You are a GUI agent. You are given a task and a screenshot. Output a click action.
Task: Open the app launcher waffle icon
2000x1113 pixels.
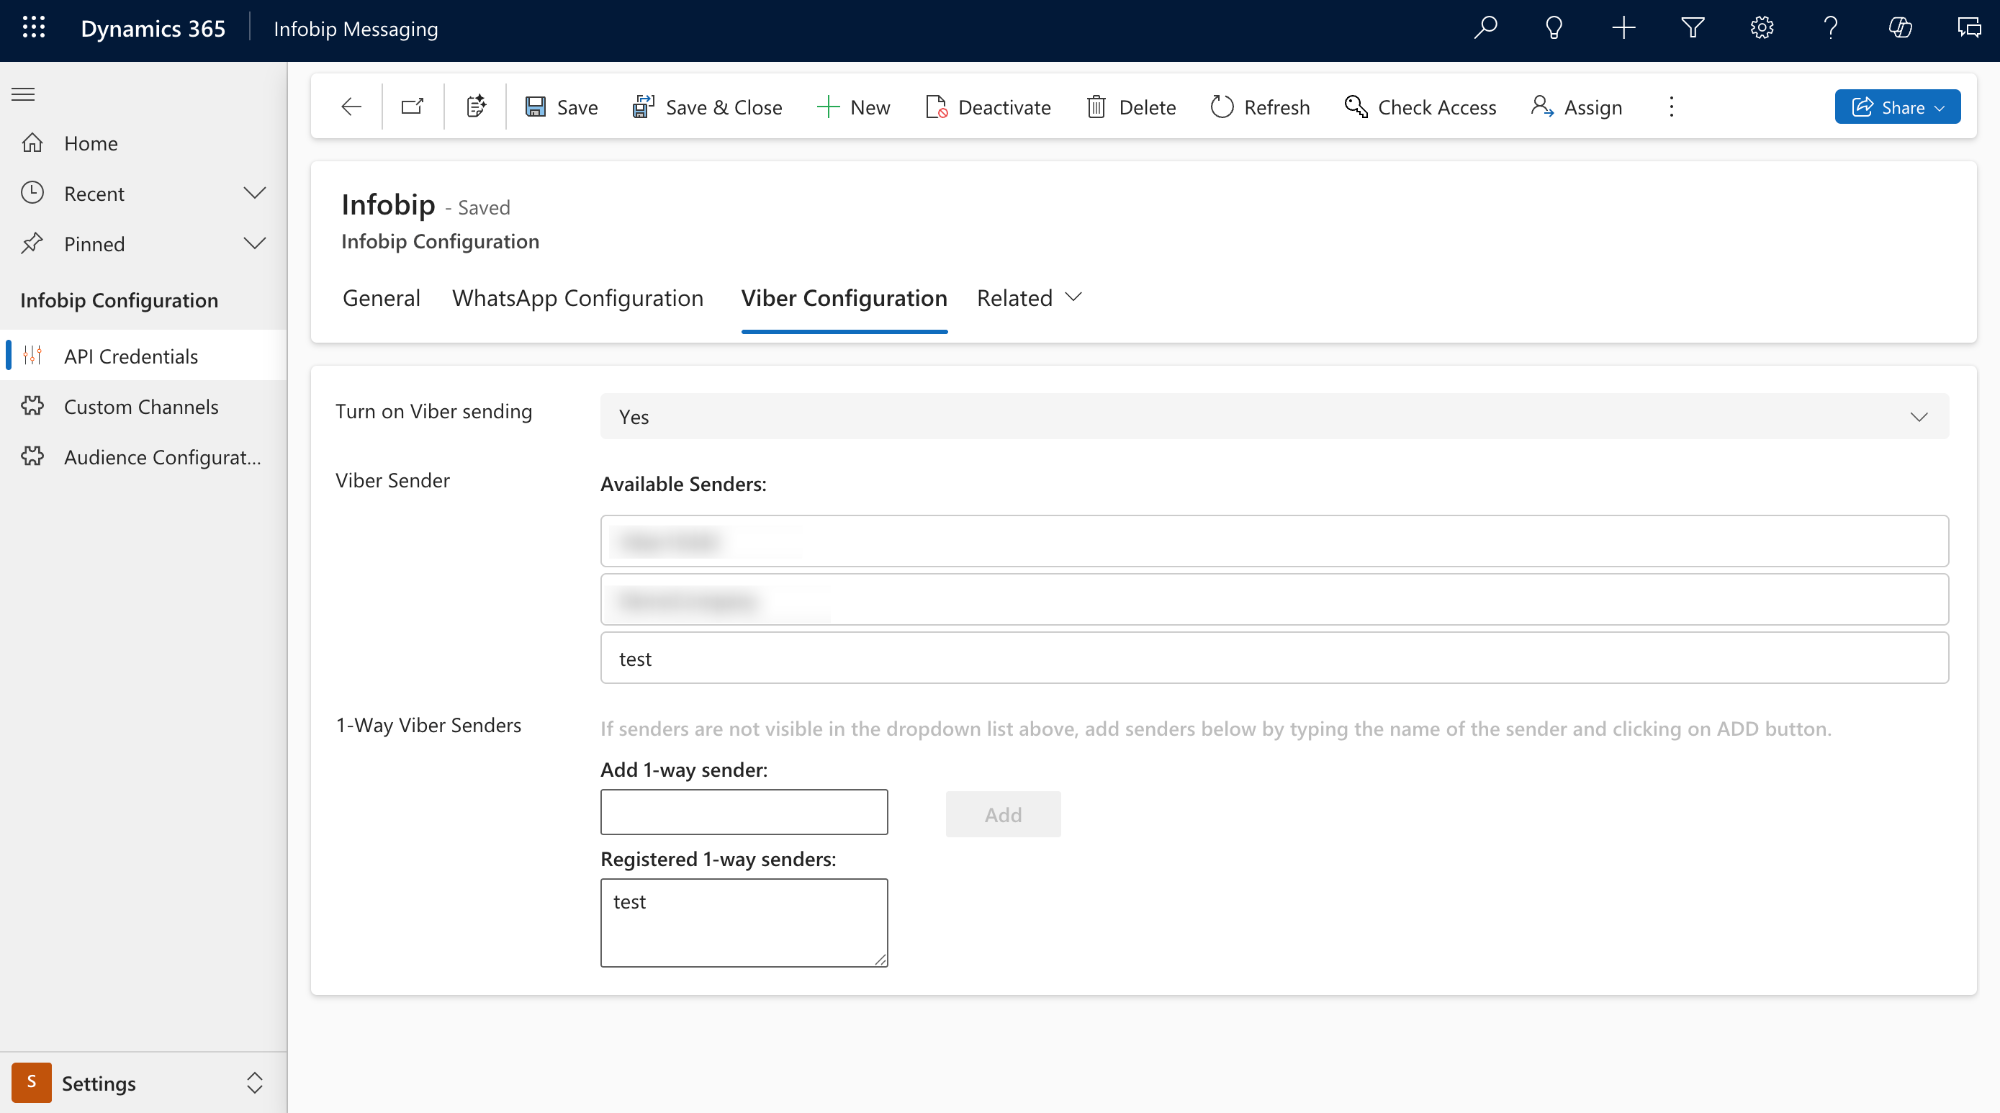click(34, 28)
